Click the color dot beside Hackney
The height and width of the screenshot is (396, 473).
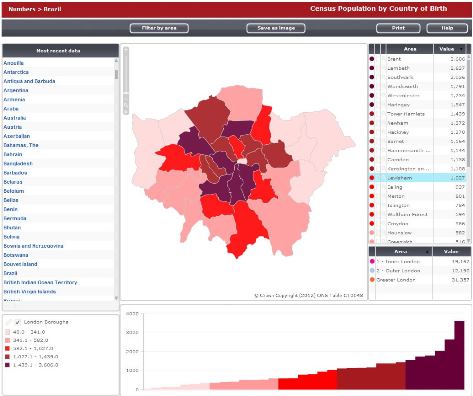[372, 132]
